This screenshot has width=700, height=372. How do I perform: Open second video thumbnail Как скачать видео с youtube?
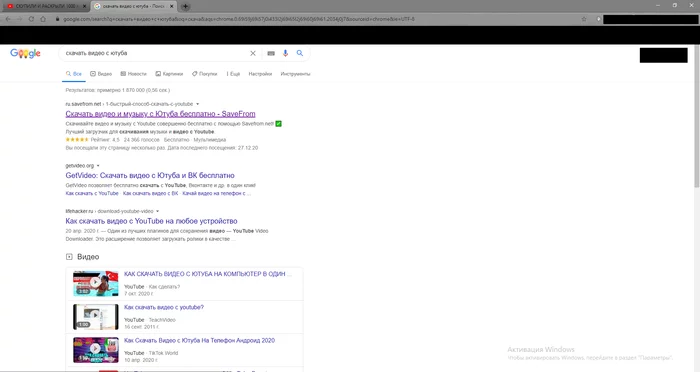(x=96, y=317)
